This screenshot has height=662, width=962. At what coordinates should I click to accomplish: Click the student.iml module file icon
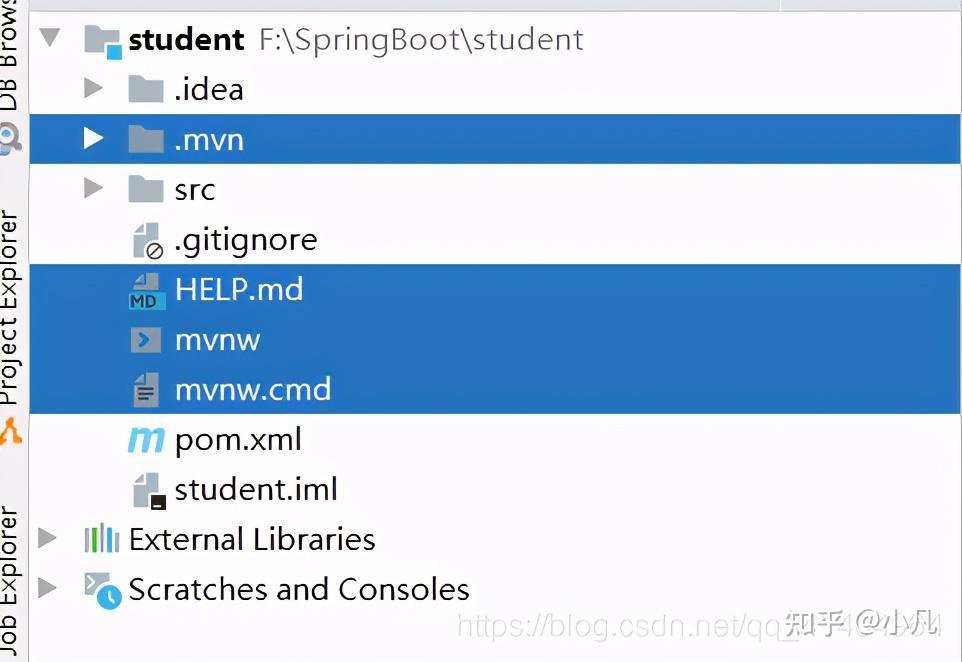click(146, 489)
